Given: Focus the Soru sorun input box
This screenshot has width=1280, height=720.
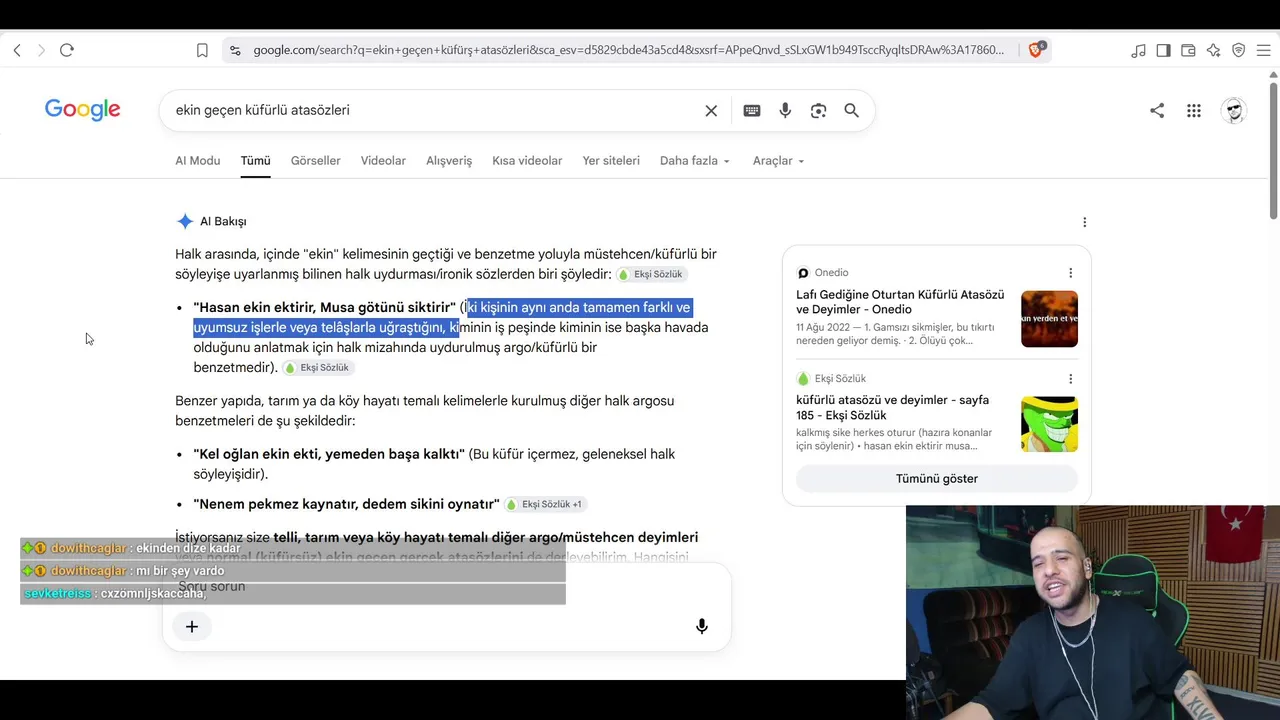Looking at the screenshot, I should [447, 586].
